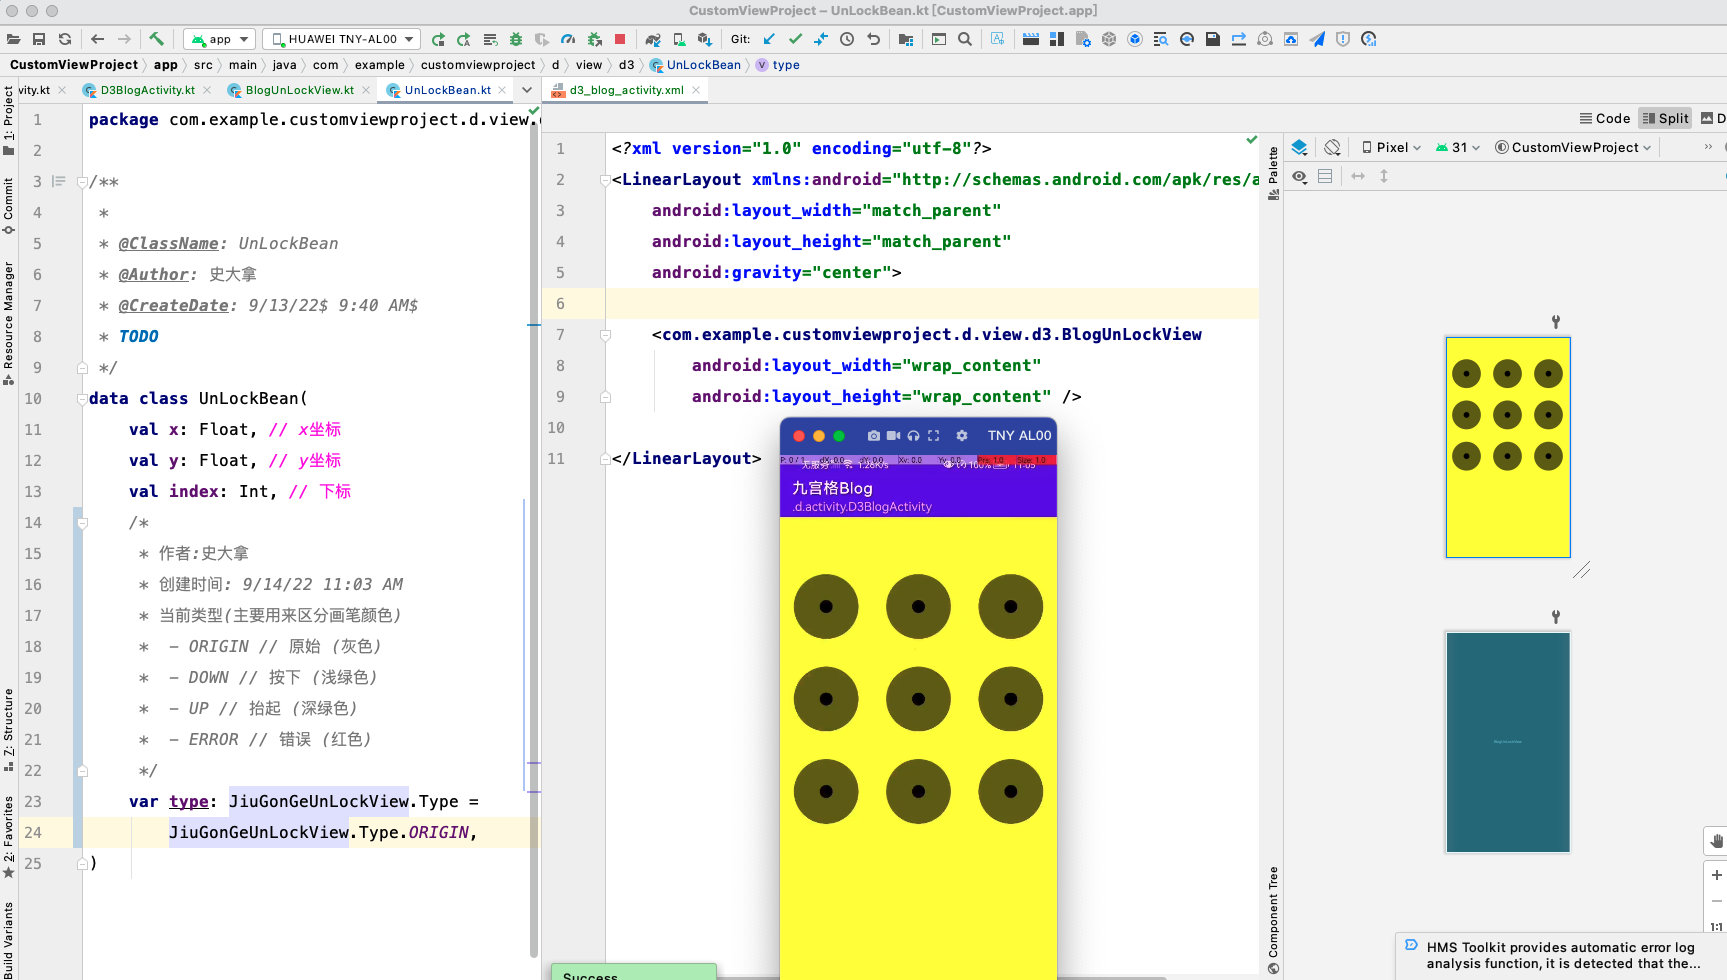Commit changes with the green Git checkmark
The height and width of the screenshot is (980, 1727).
(795, 39)
